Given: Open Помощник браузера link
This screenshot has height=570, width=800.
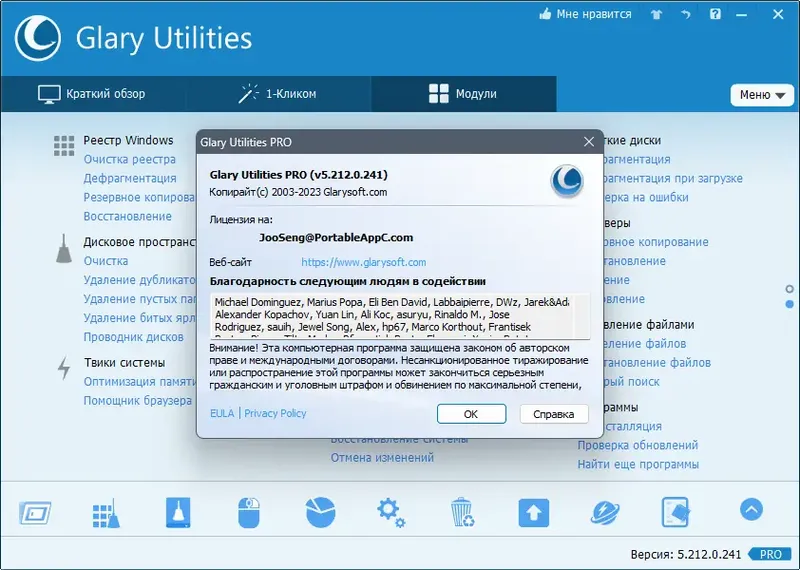Looking at the screenshot, I should 138,401.
